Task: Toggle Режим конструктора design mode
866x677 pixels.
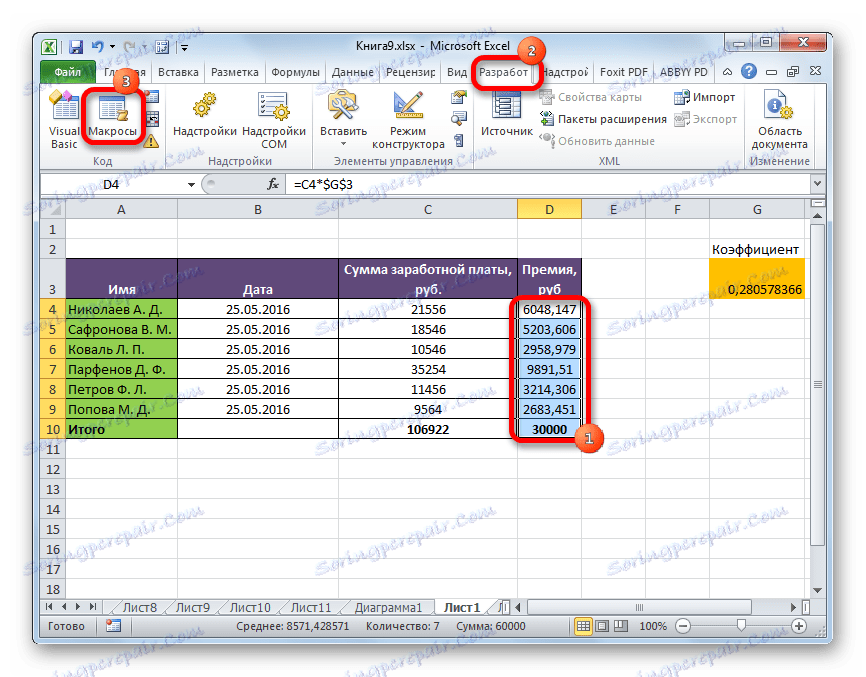Action: point(408,120)
